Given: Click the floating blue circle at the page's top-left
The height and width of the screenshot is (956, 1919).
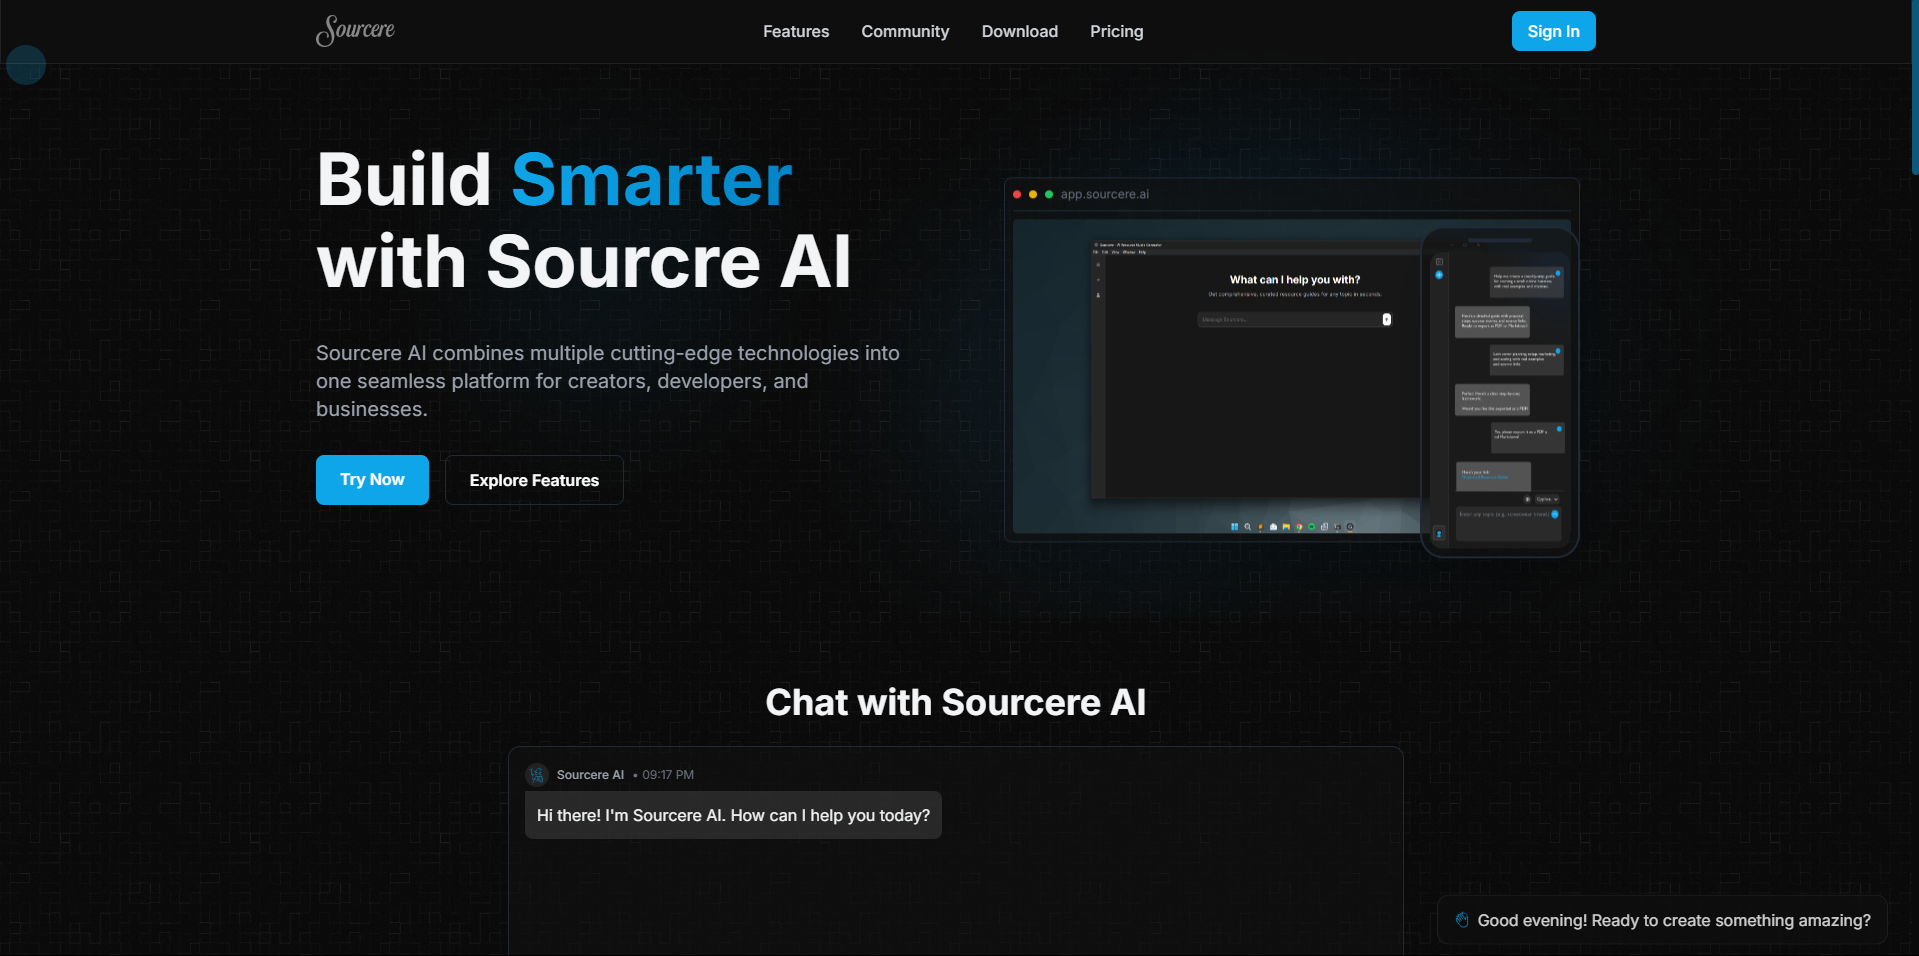Looking at the screenshot, I should pyautogui.click(x=26, y=65).
